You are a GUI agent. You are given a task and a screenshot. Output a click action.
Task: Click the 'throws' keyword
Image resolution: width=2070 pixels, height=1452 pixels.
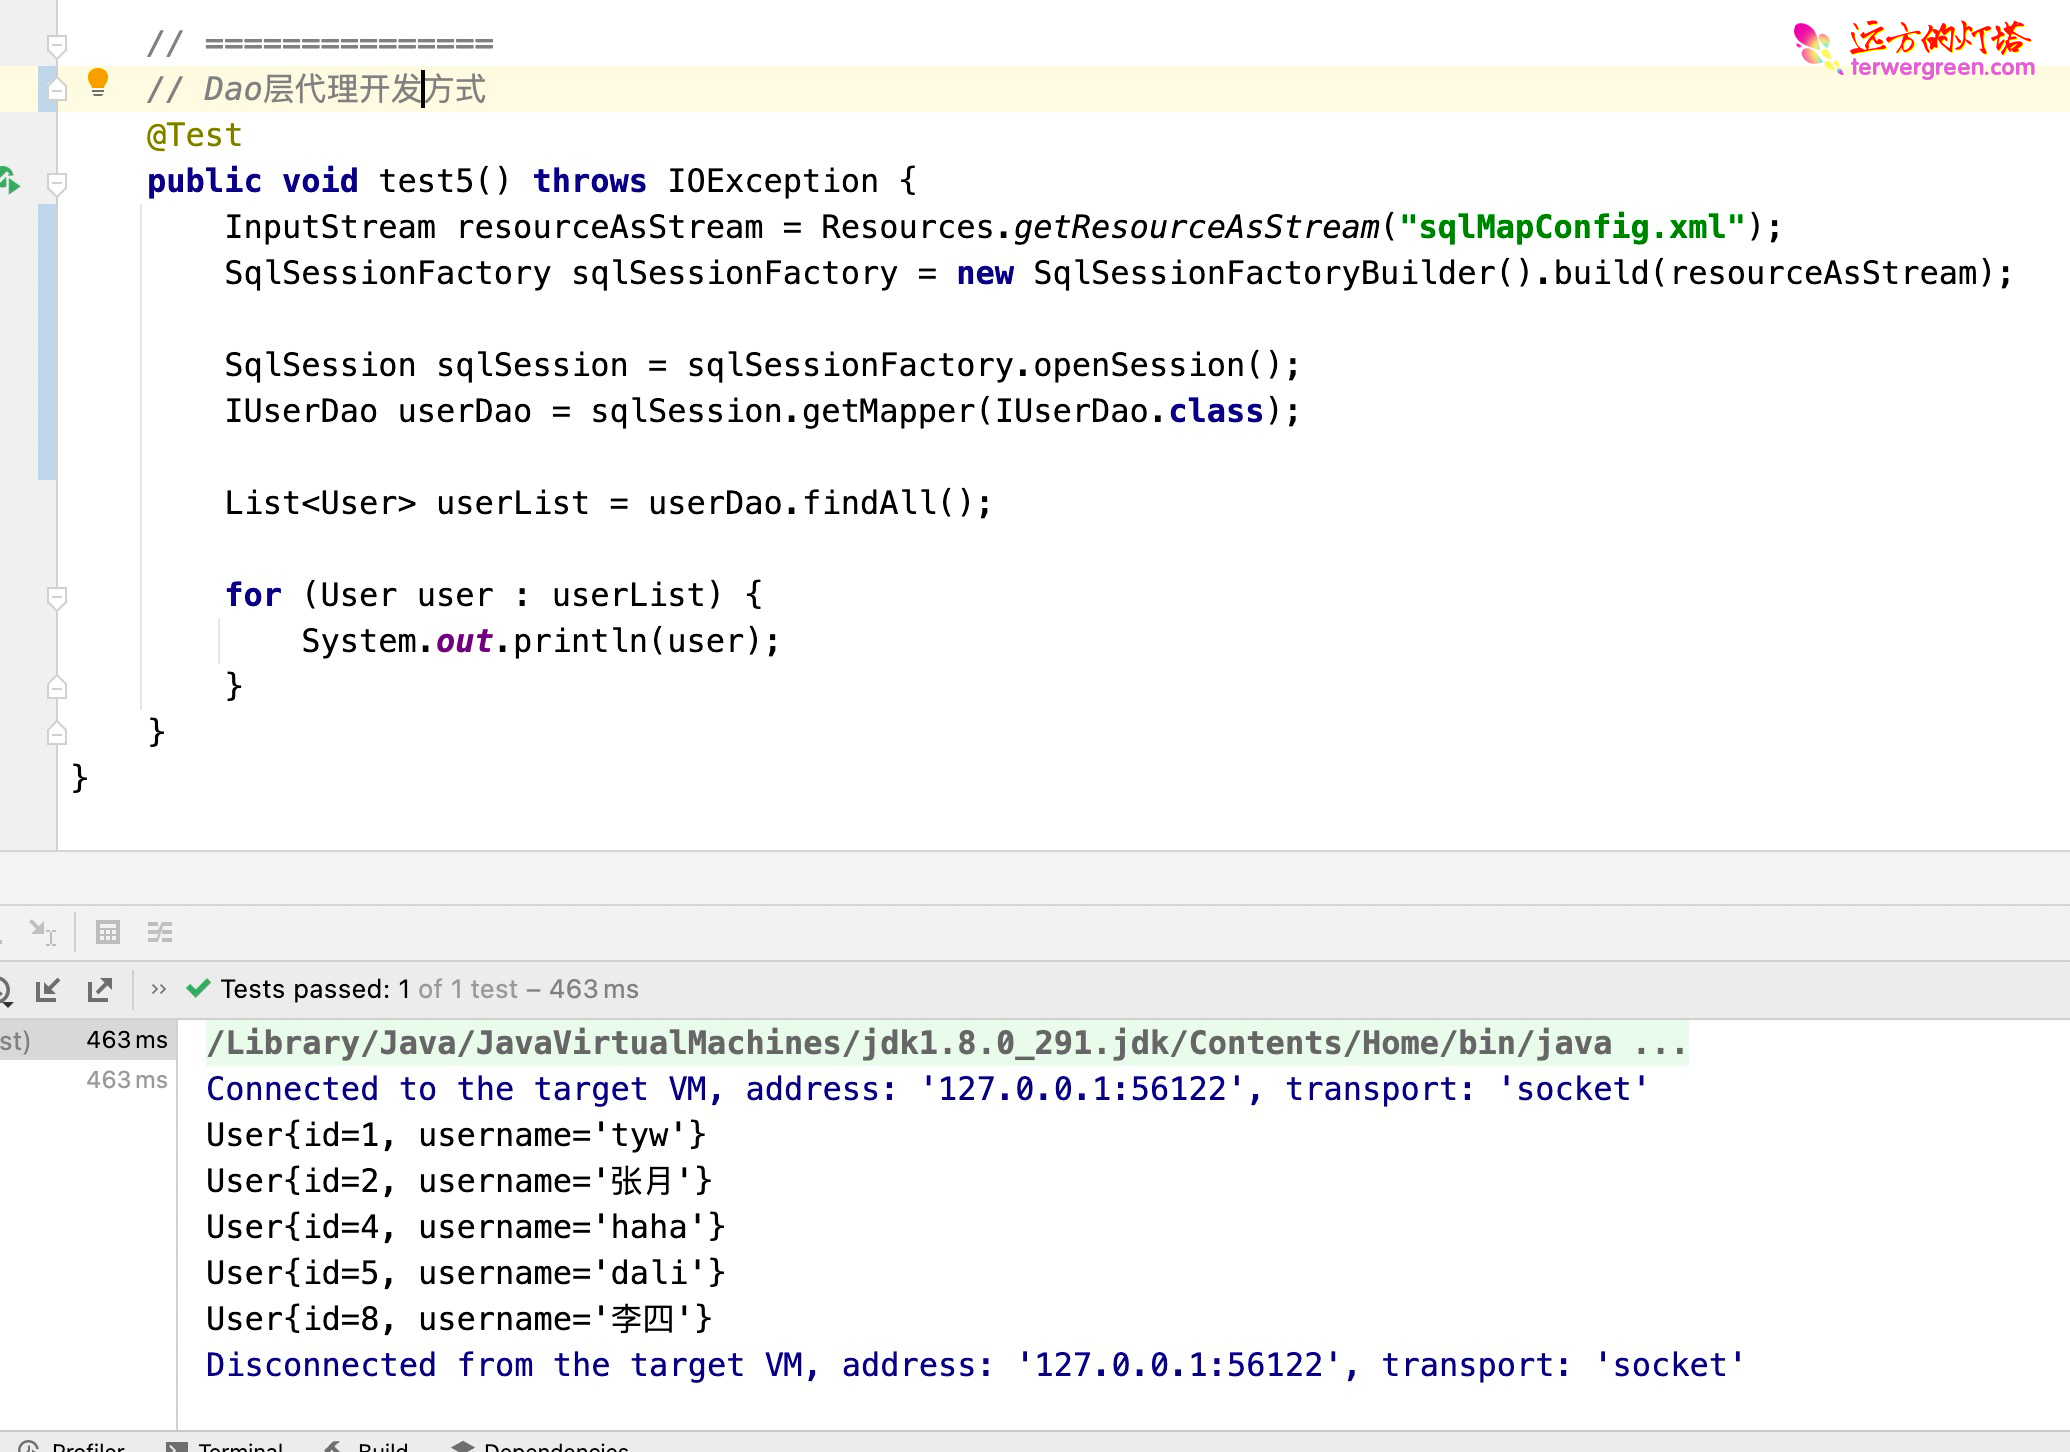(x=590, y=181)
